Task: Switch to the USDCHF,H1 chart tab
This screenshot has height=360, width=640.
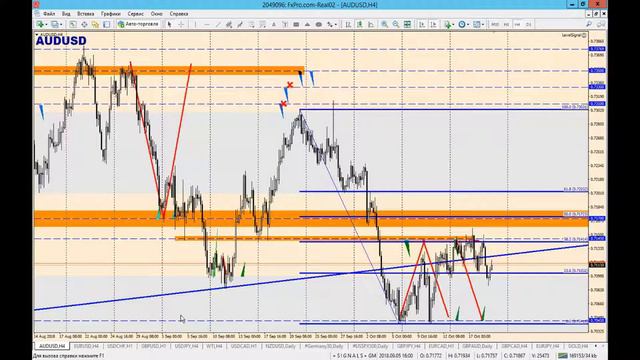Action: [x=120, y=346]
